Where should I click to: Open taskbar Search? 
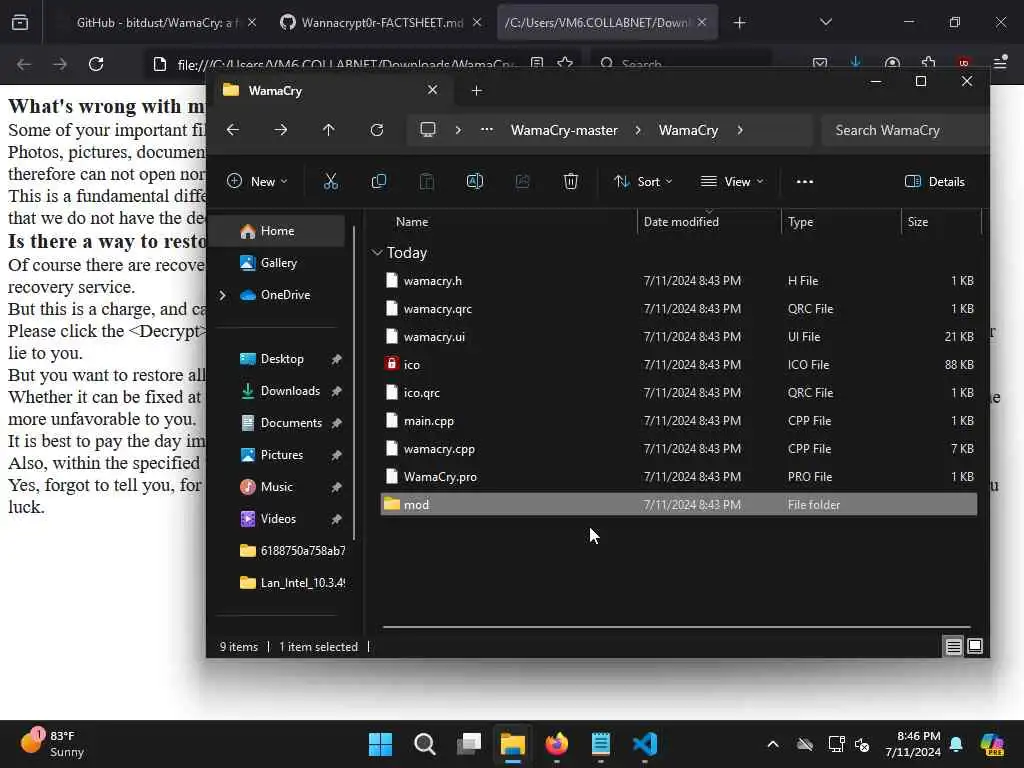pos(424,744)
